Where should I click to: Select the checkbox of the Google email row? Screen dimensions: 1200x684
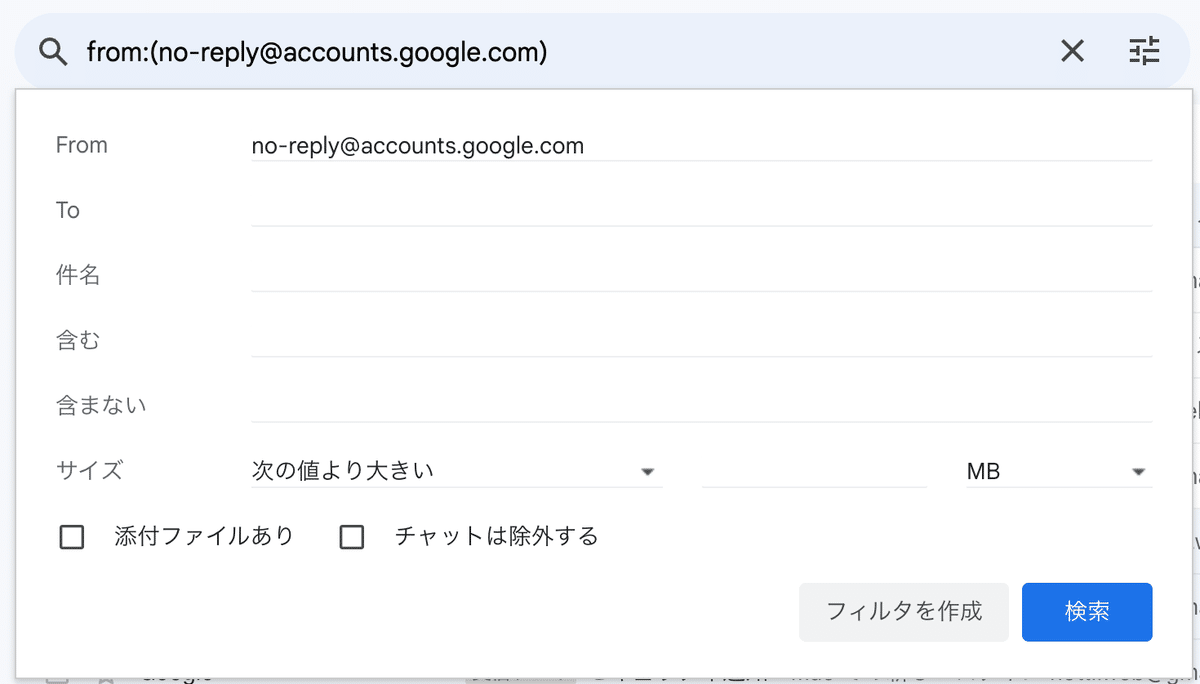click(57, 680)
